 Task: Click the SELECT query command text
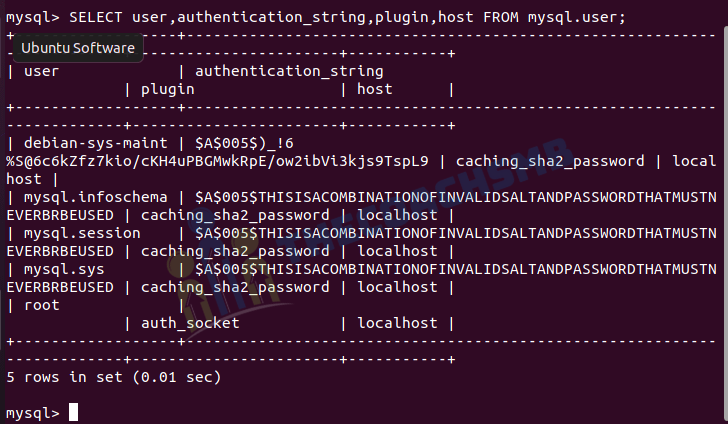coord(348,17)
